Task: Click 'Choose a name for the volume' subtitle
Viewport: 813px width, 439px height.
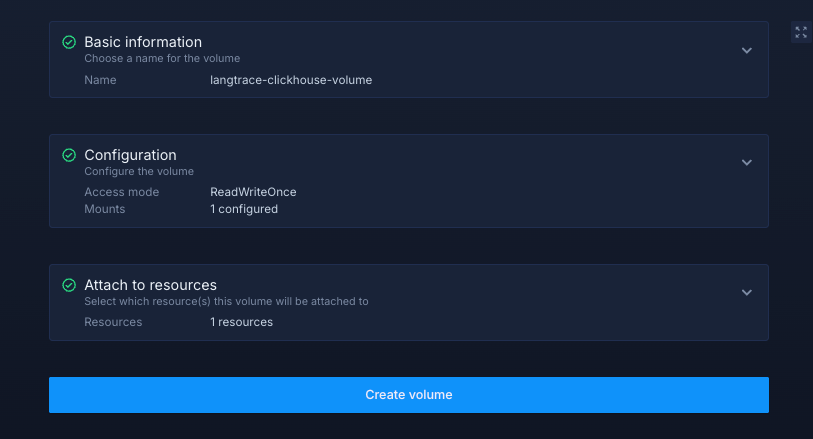Action: pyautogui.click(x=162, y=59)
